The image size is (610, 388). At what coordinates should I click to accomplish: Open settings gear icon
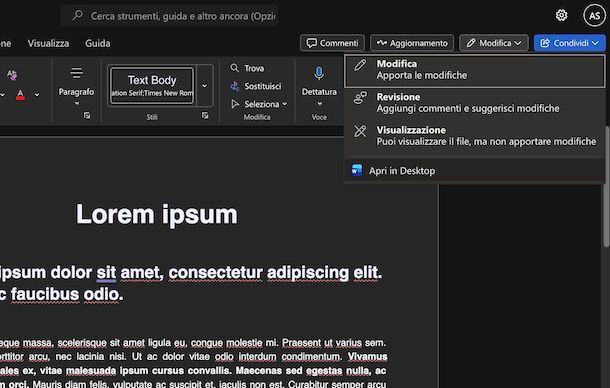point(561,15)
